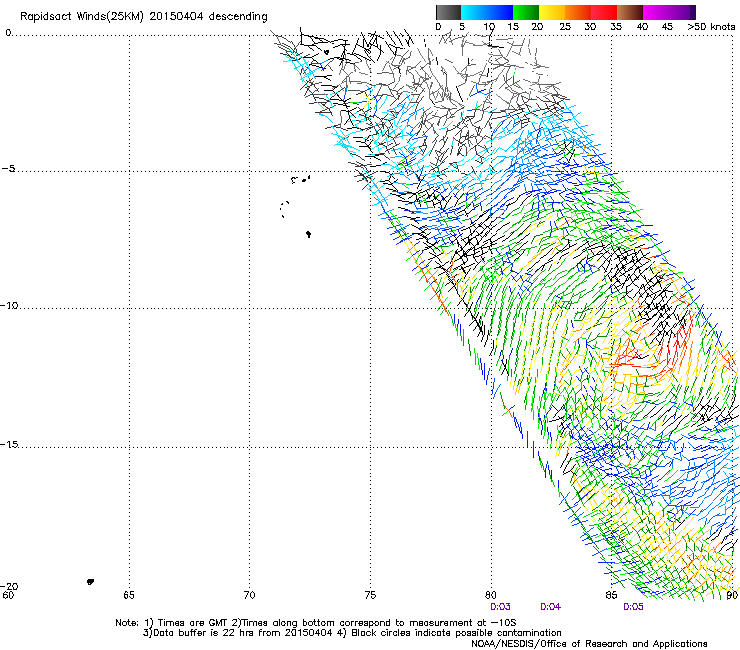Select the magenta-purple 40-50 knots color segment
This screenshot has height=650, width=740.
(x=669, y=12)
